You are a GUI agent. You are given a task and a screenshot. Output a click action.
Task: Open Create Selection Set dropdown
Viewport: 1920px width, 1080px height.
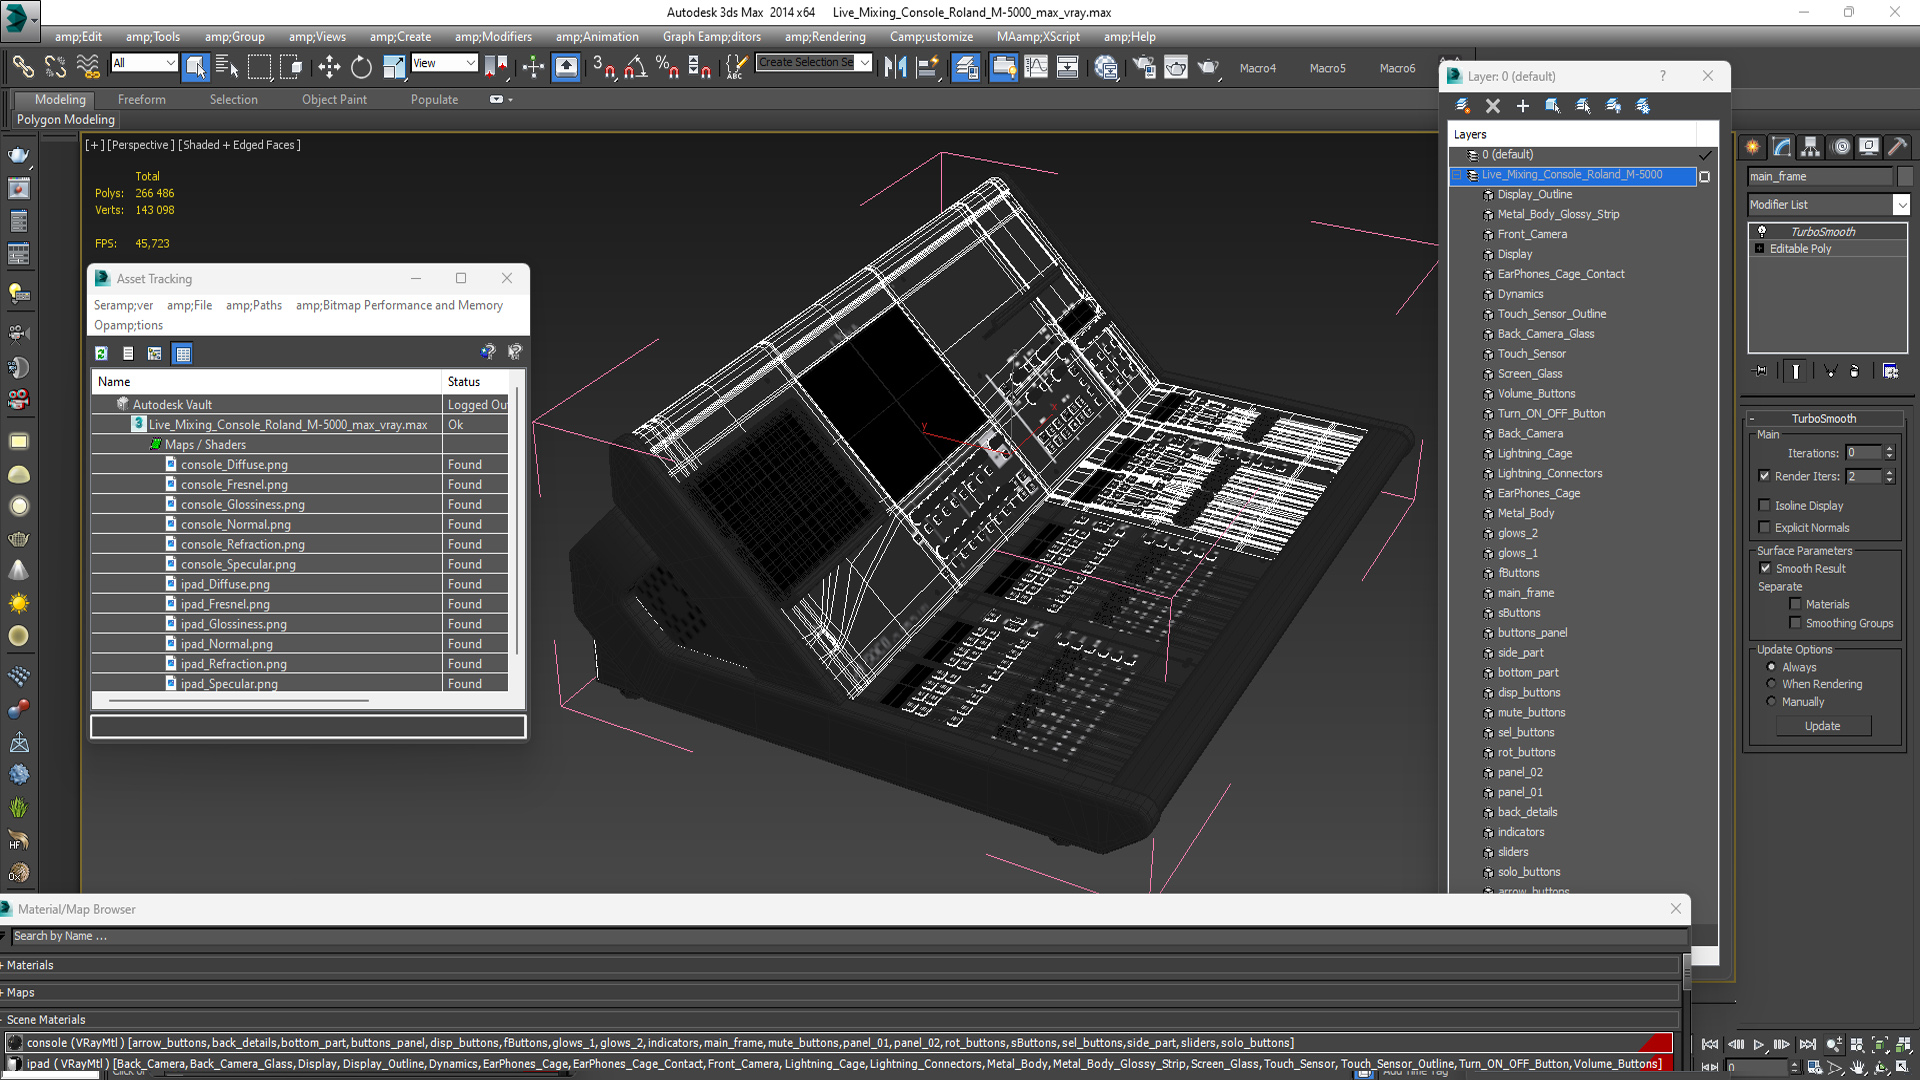(865, 62)
